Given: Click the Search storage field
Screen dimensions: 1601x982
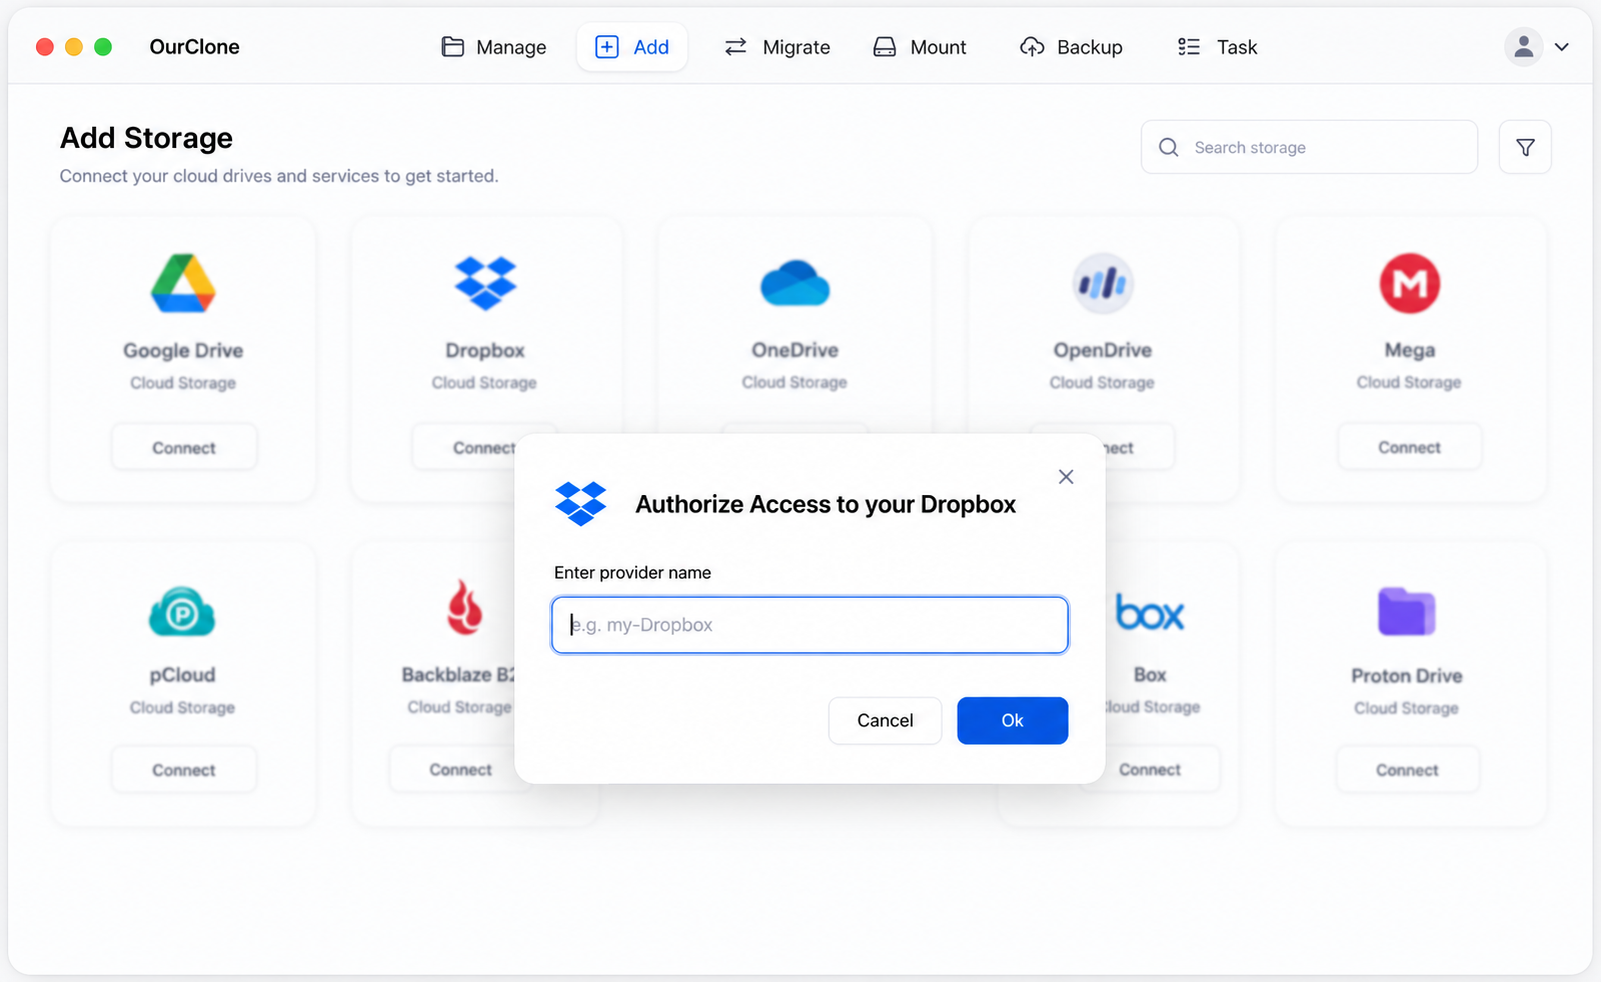Looking at the screenshot, I should coord(1309,147).
